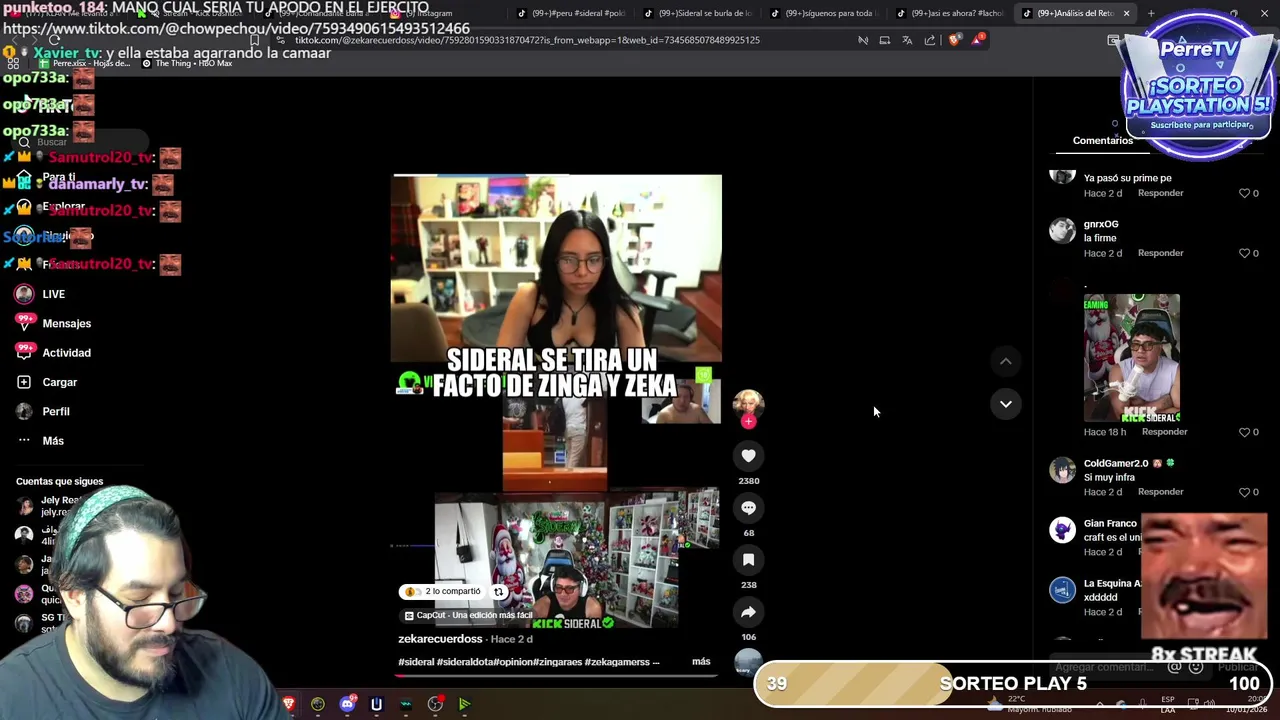1280x720 pixels.
Task: Reply to the 'Ya pasó su prime pe' comment
Action: [x=1160, y=193]
